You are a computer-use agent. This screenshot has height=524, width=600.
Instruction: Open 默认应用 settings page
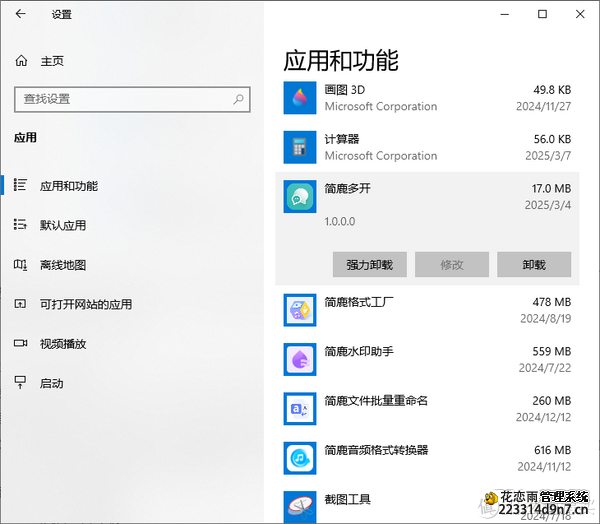click(63, 225)
